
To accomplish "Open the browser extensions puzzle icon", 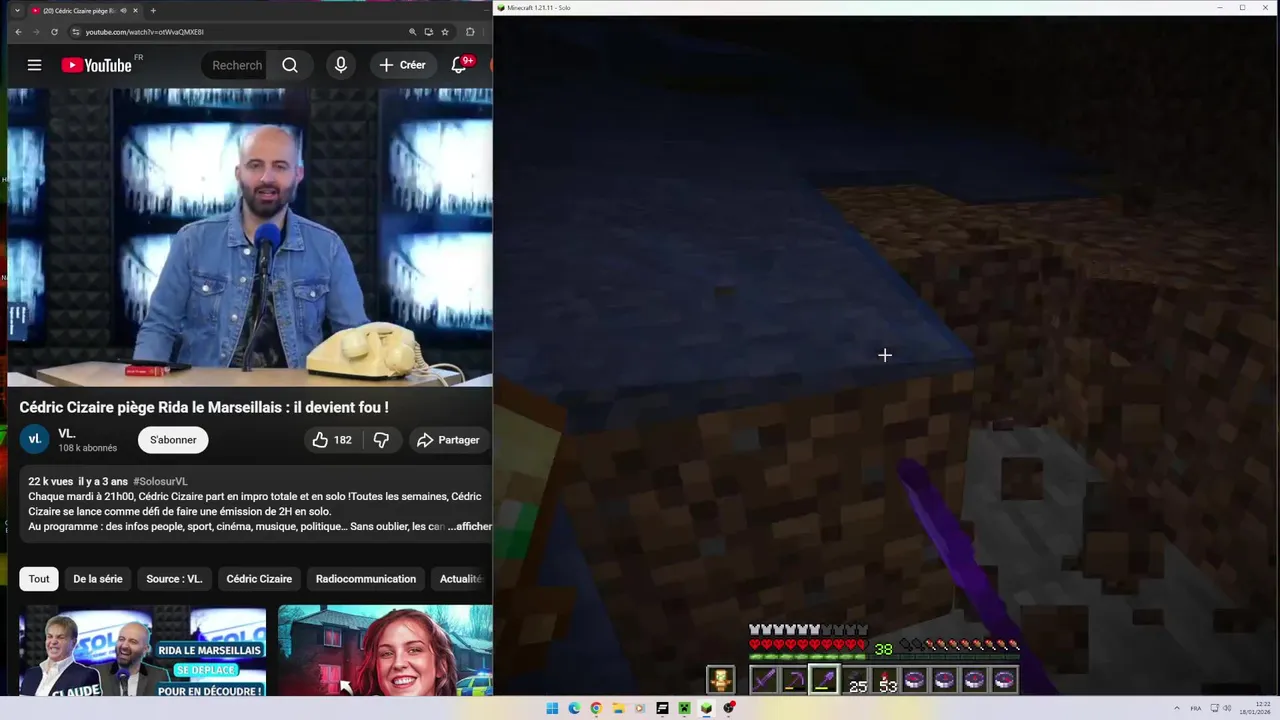I will (470, 32).
